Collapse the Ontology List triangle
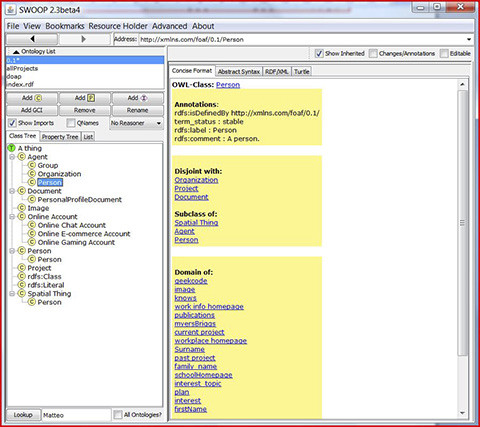Image resolution: width=480 pixels, height=427 pixels. tap(16, 52)
